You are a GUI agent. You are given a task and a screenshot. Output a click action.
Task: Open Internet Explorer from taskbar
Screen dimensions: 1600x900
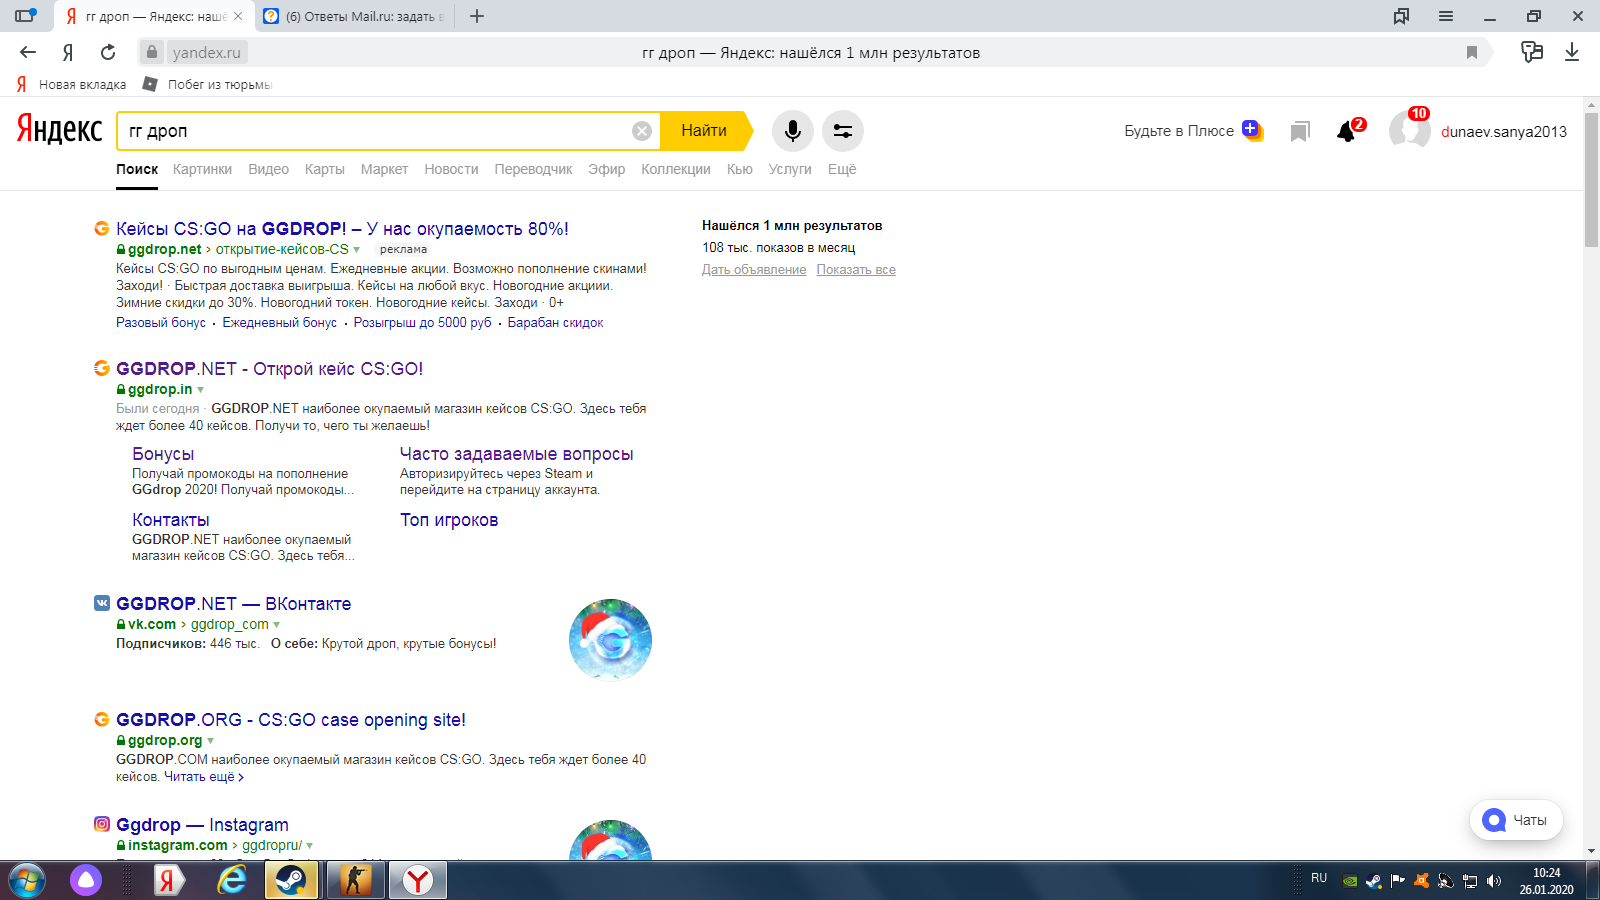(232, 881)
